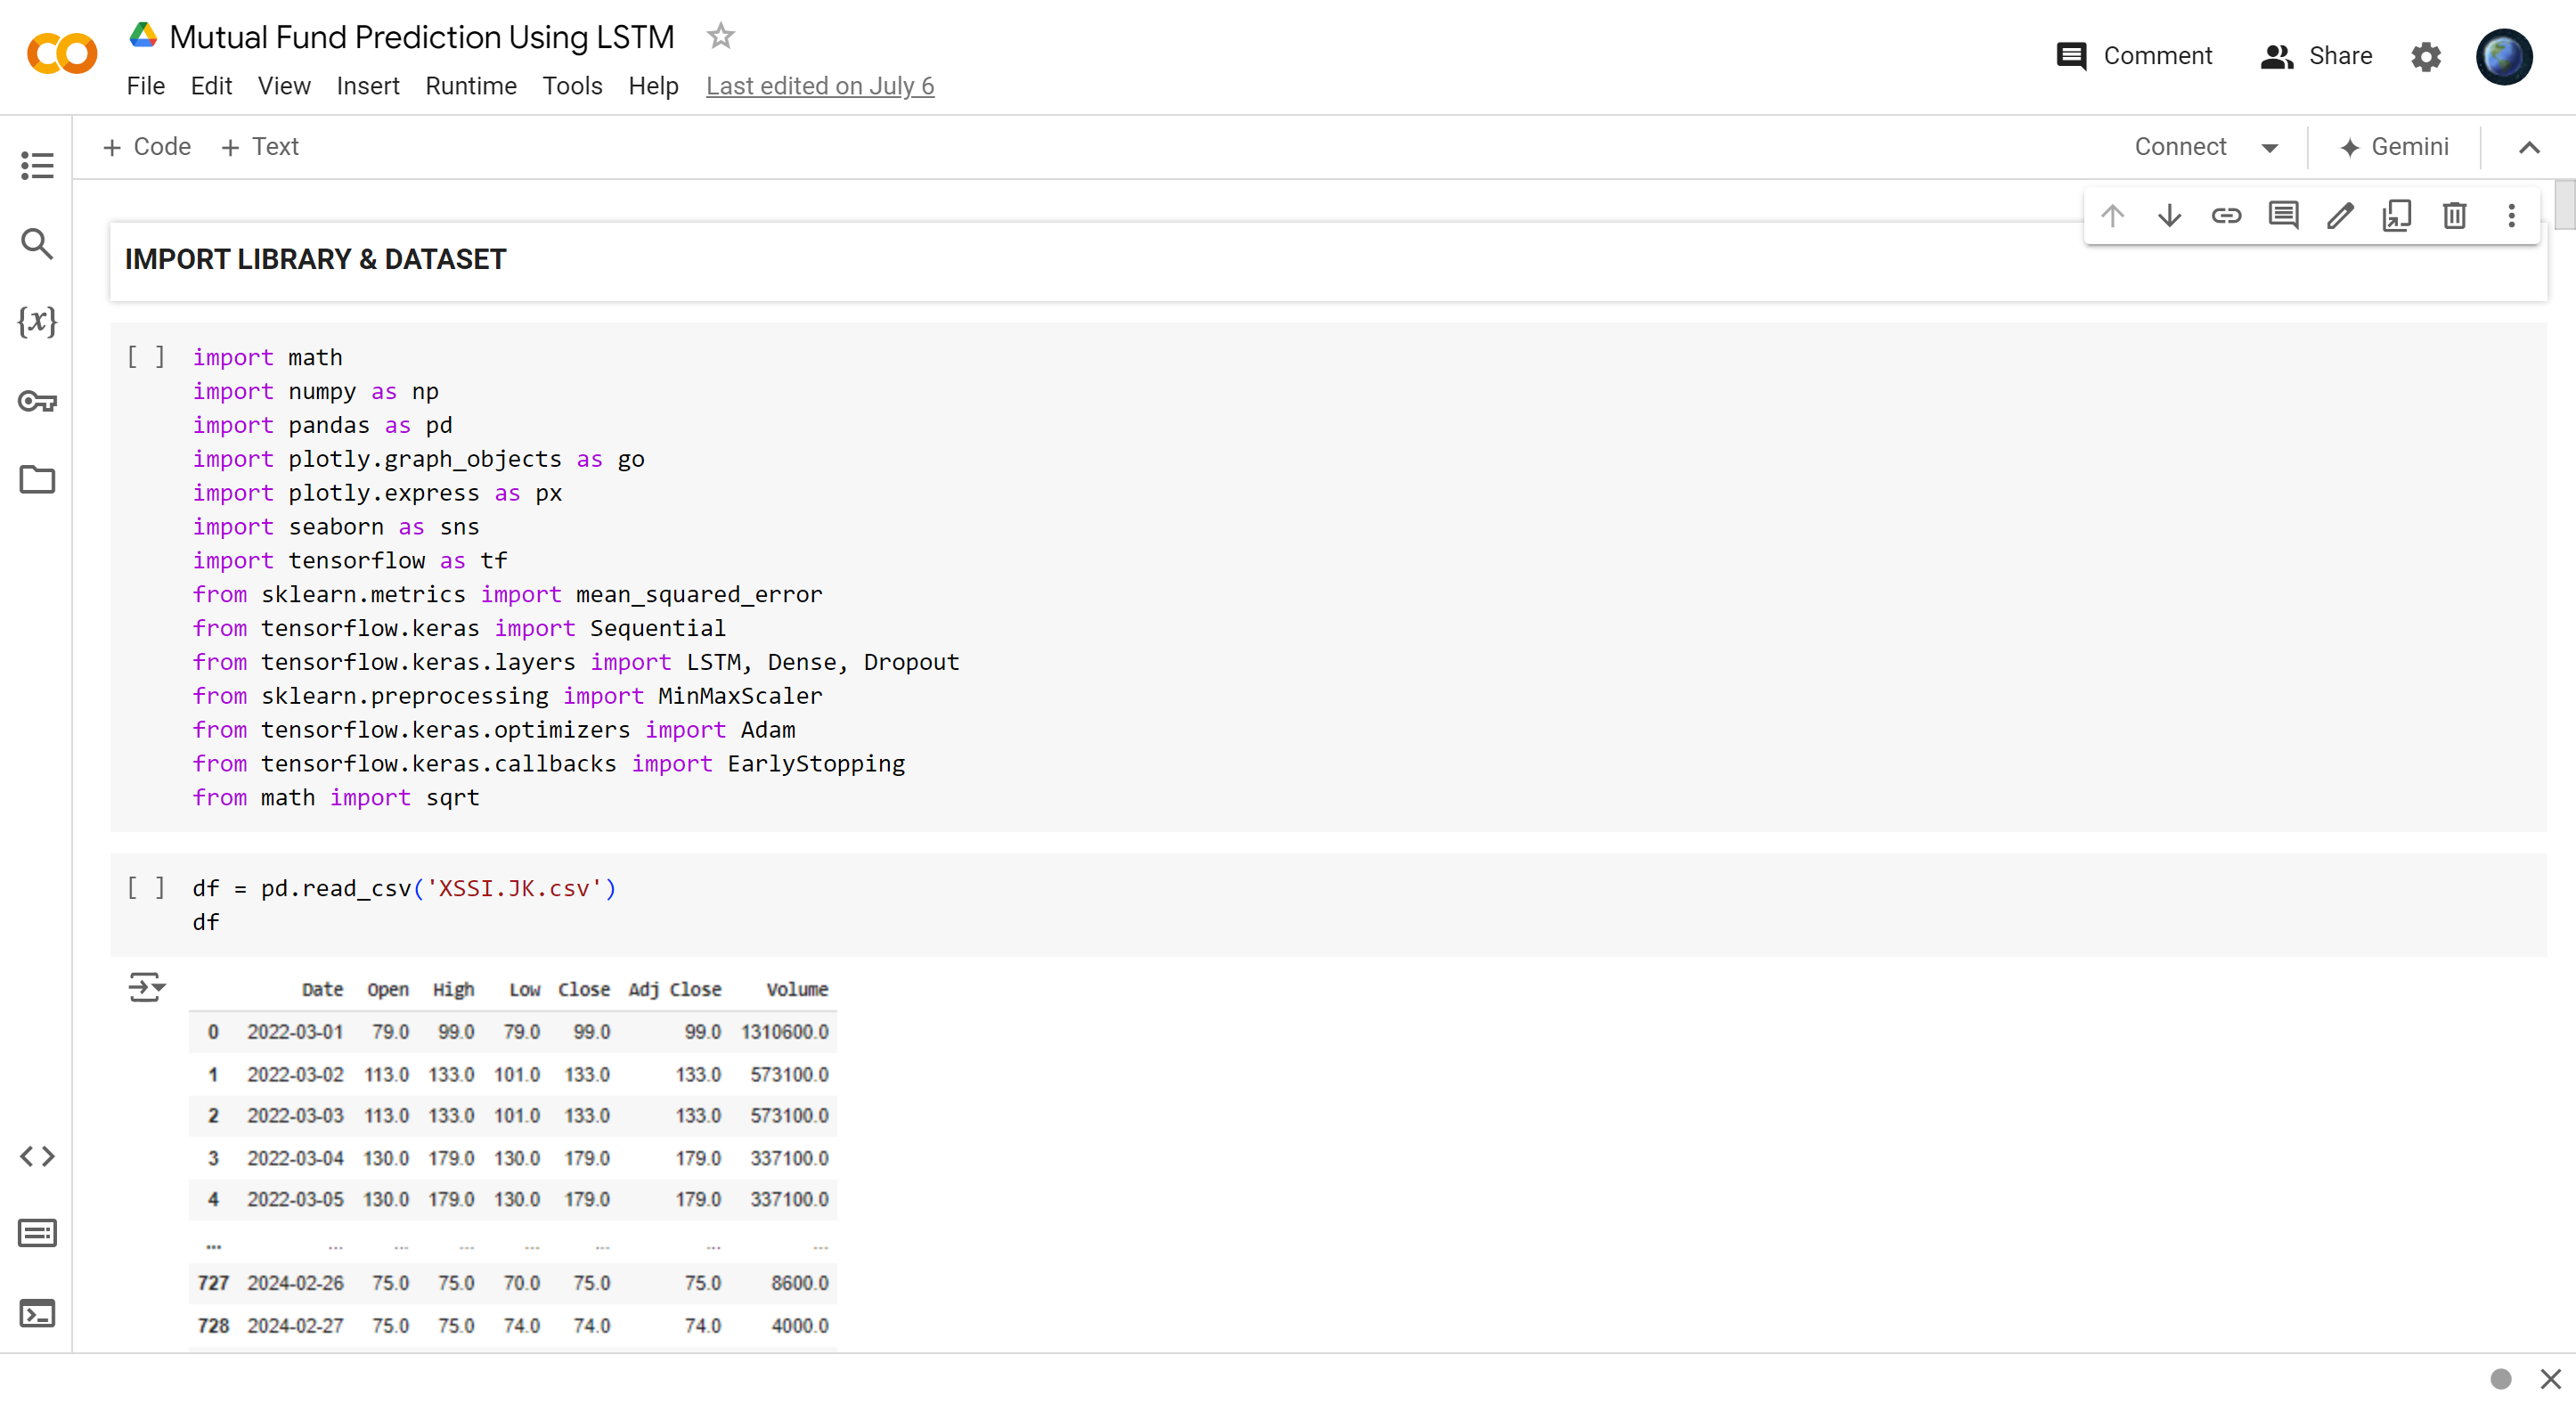
Task: Open the Gemini assistant
Action: tap(2394, 147)
